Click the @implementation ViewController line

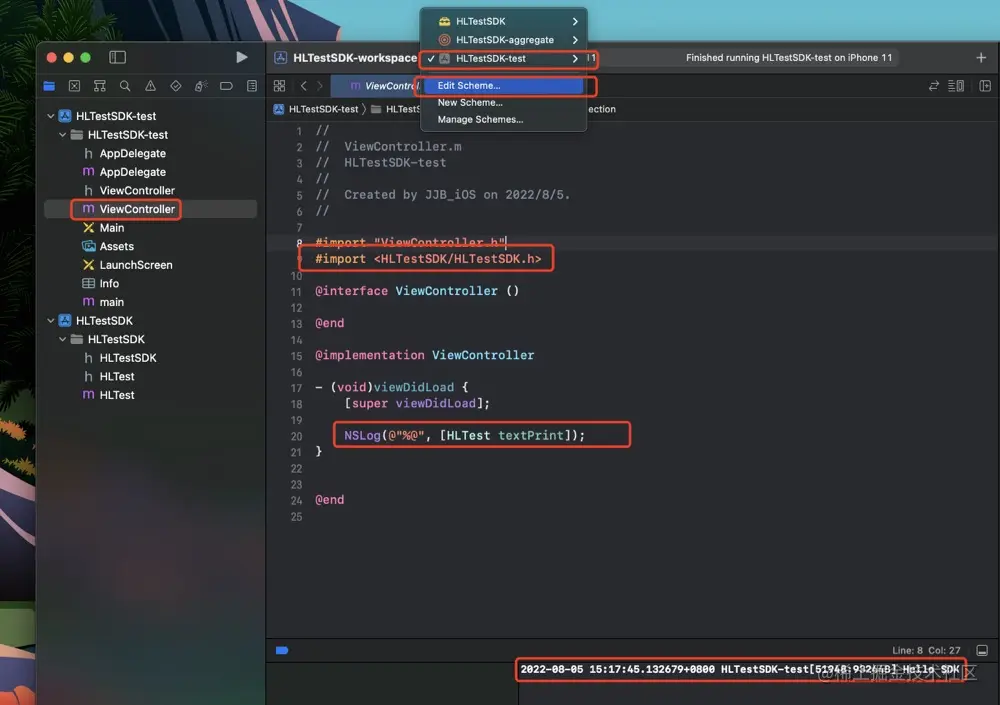(x=425, y=355)
